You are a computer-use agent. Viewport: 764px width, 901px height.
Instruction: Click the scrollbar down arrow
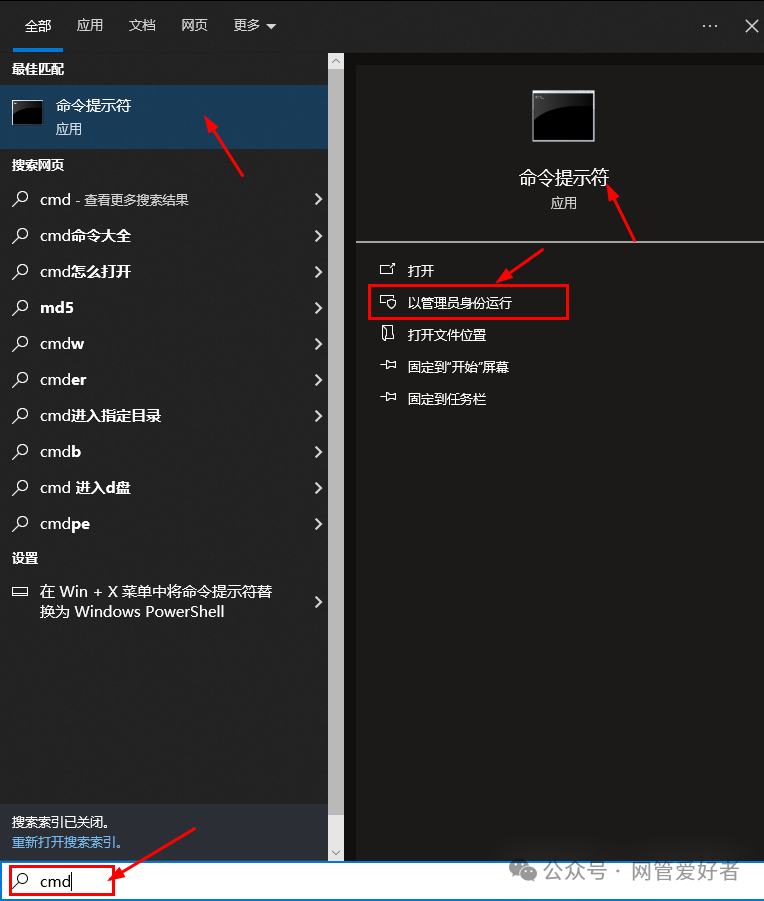point(336,853)
